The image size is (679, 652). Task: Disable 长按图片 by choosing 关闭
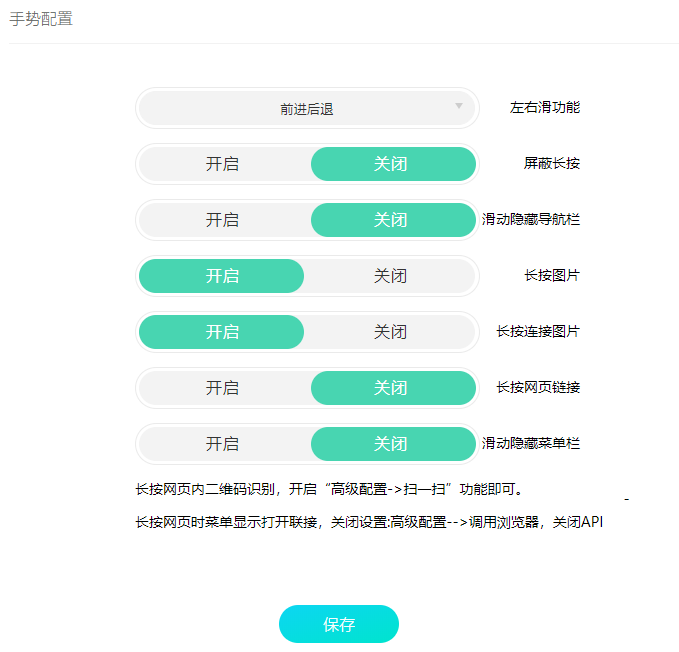pyautogui.click(x=390, y=276)
